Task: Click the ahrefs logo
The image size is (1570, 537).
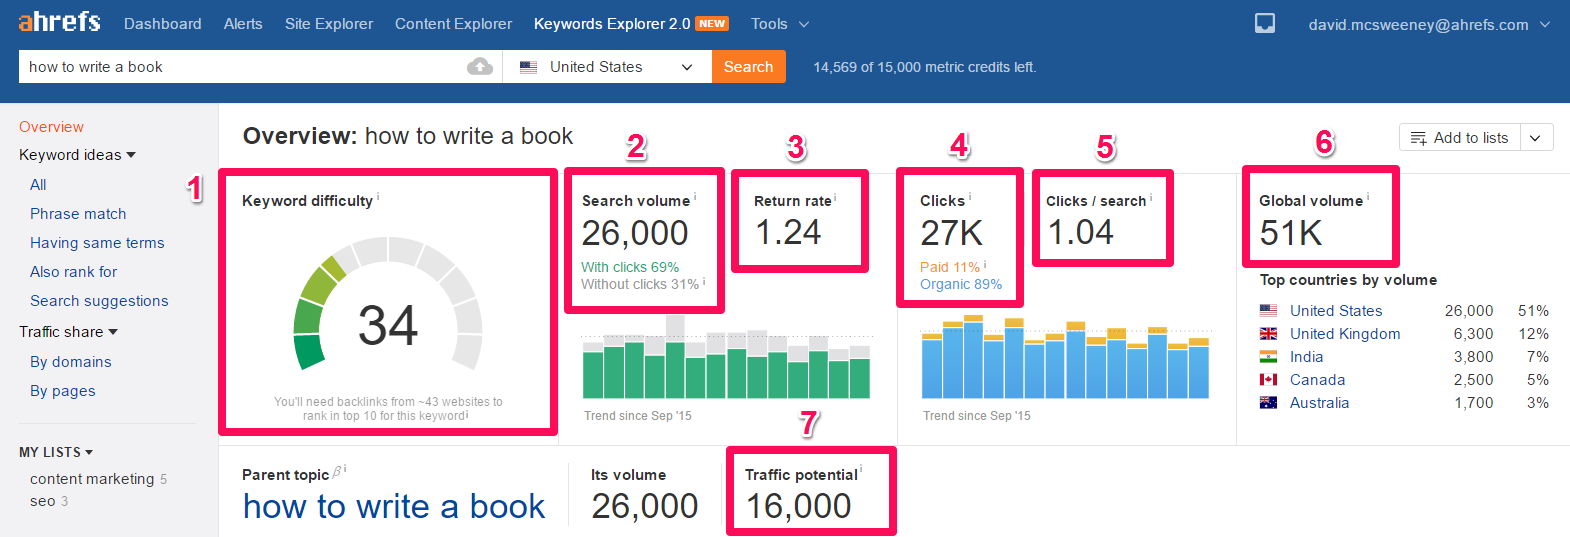Action: click(x=59, y=22)
